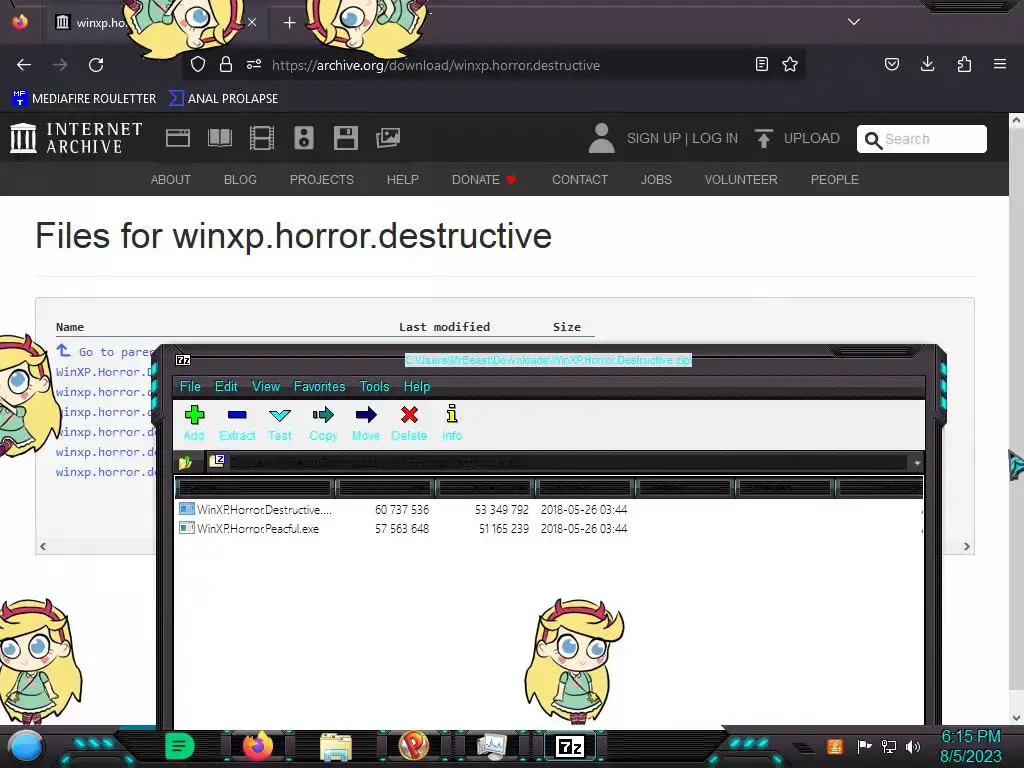Open the ABOUT navigation link
The width and height of the screenshot is (1024, 768).
click(x=170, y=180)
